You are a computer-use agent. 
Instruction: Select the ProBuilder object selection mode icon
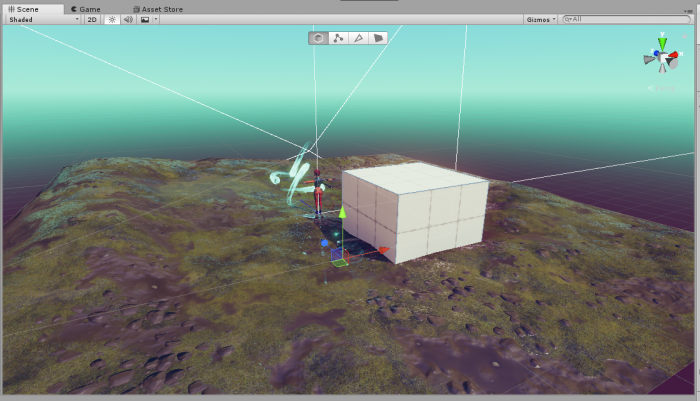pyautogui.click(x=318, y=38)
